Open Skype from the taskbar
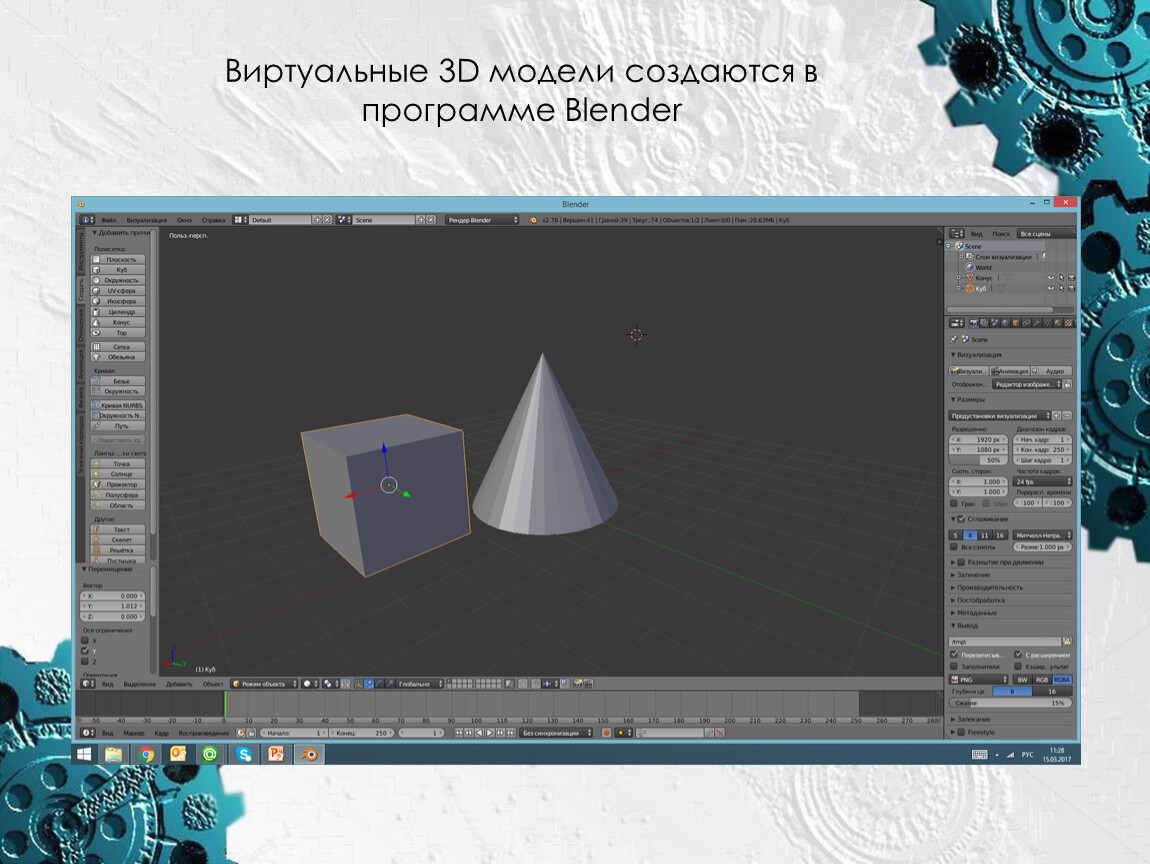Viewport: 1150px width, 864px height. click(x=243, y=754)
